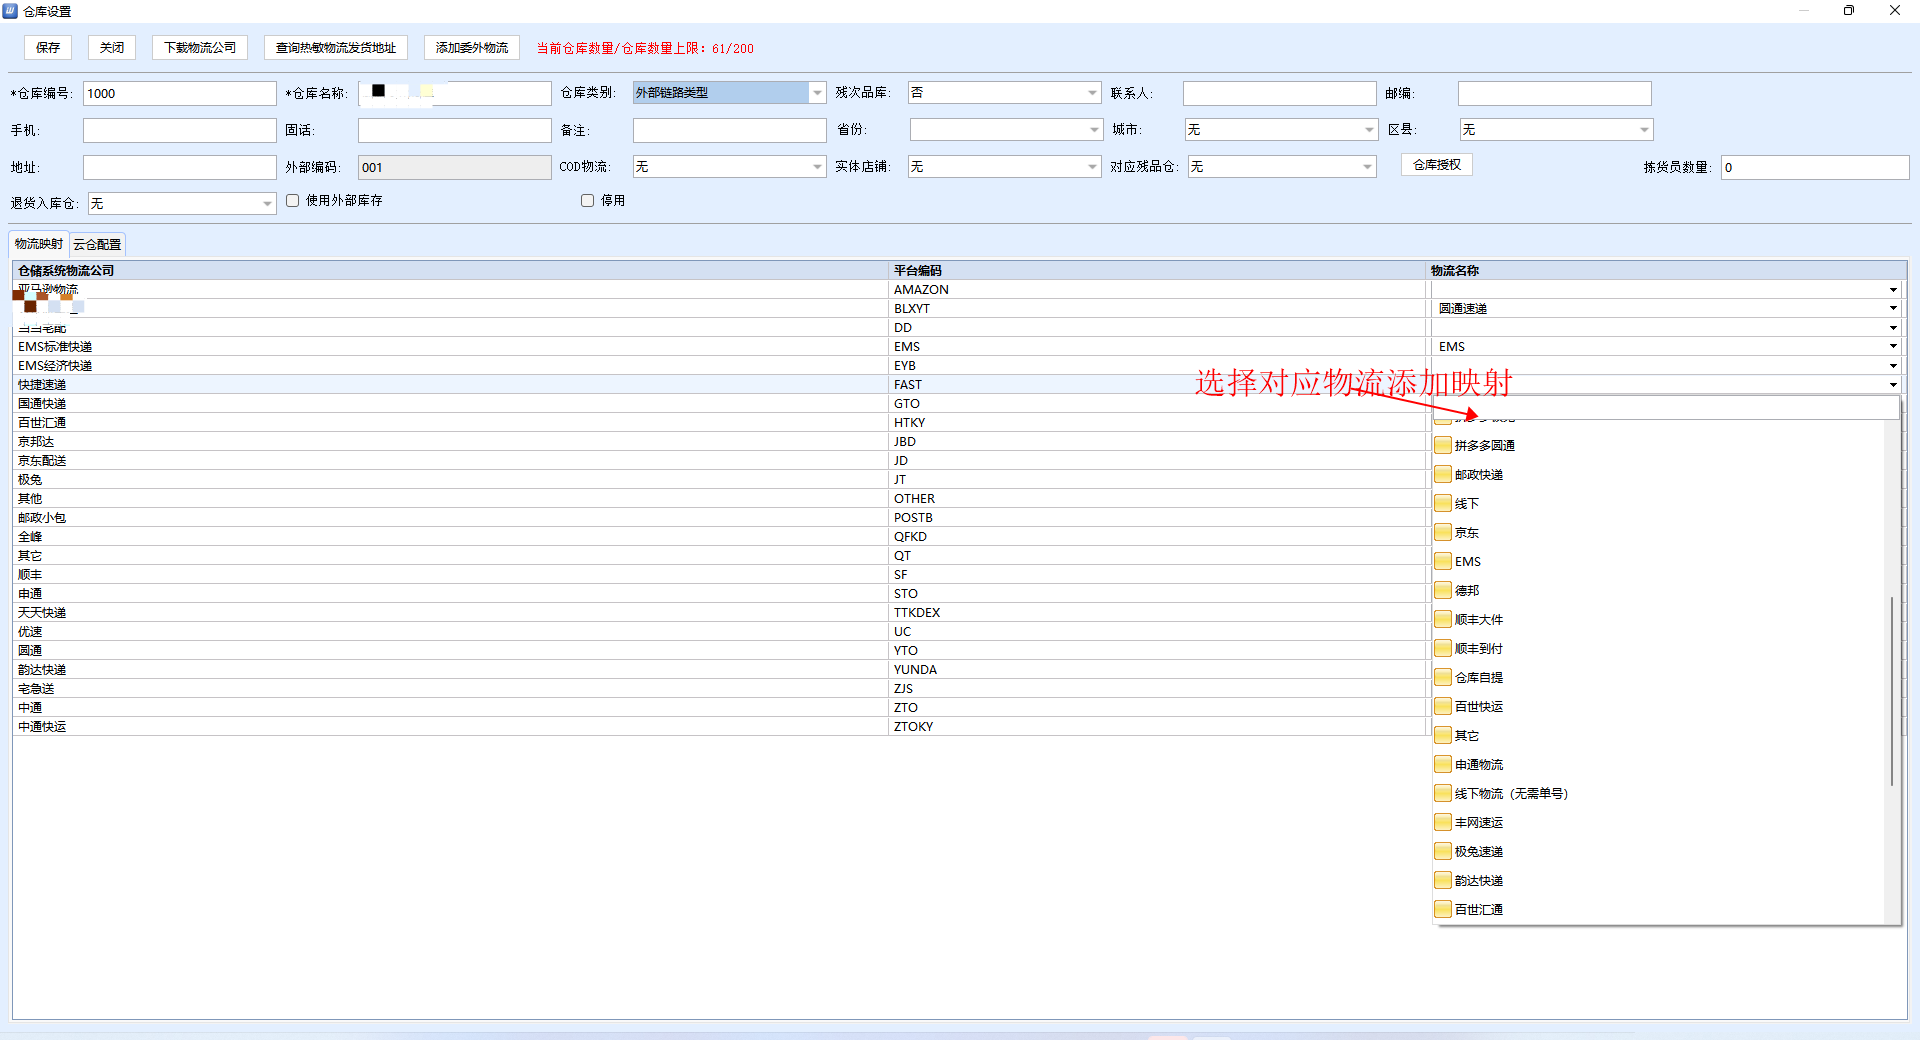The height and width of the screenshot is (1040, 1920).
Task: Open the 区县 dropdown
Action: tap(1644, 130)
